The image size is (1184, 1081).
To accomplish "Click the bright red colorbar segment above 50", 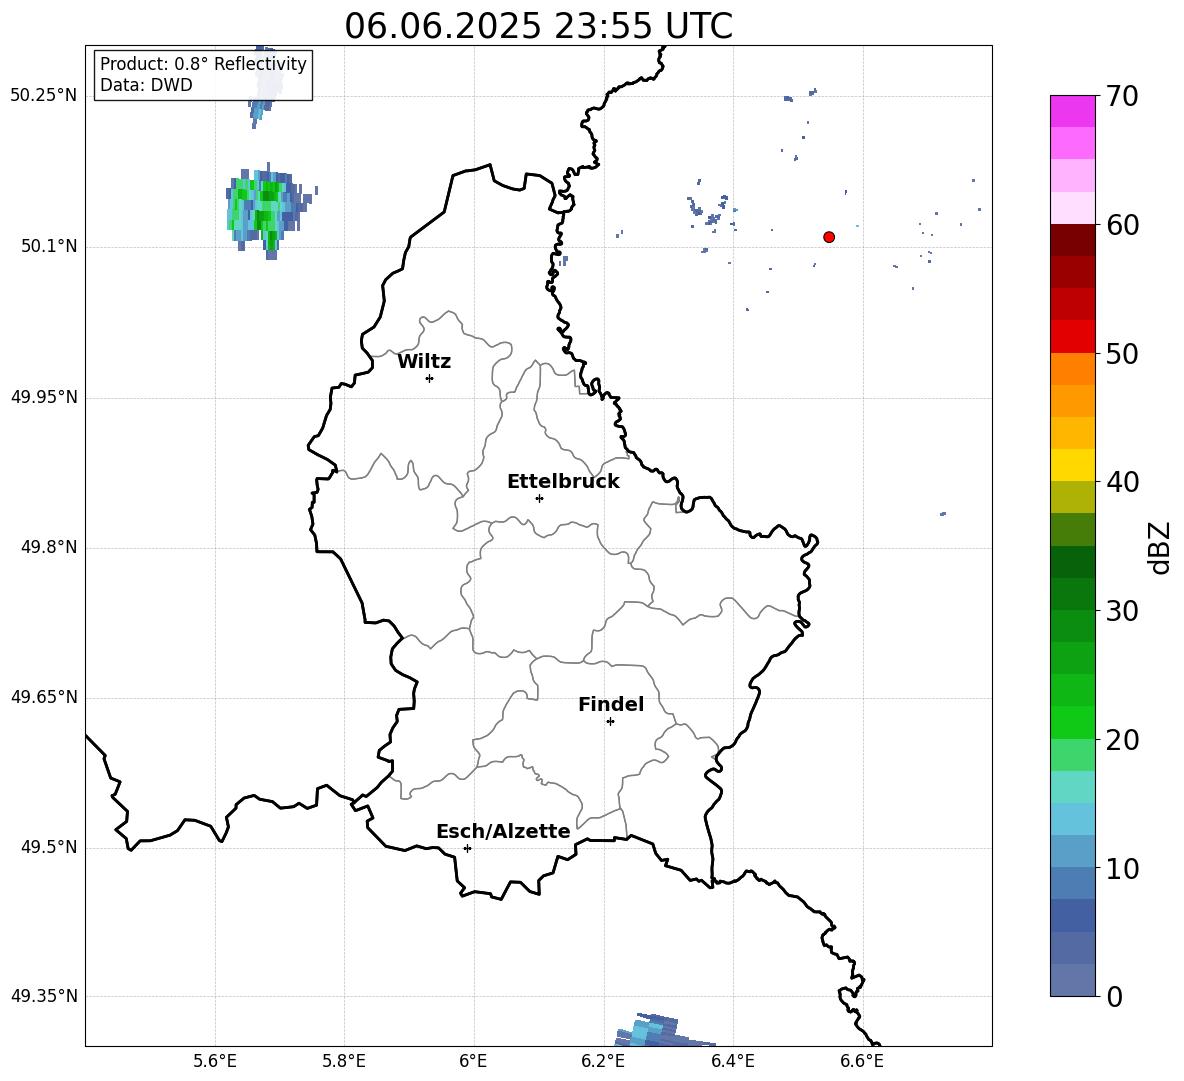I will (1072, 336).
